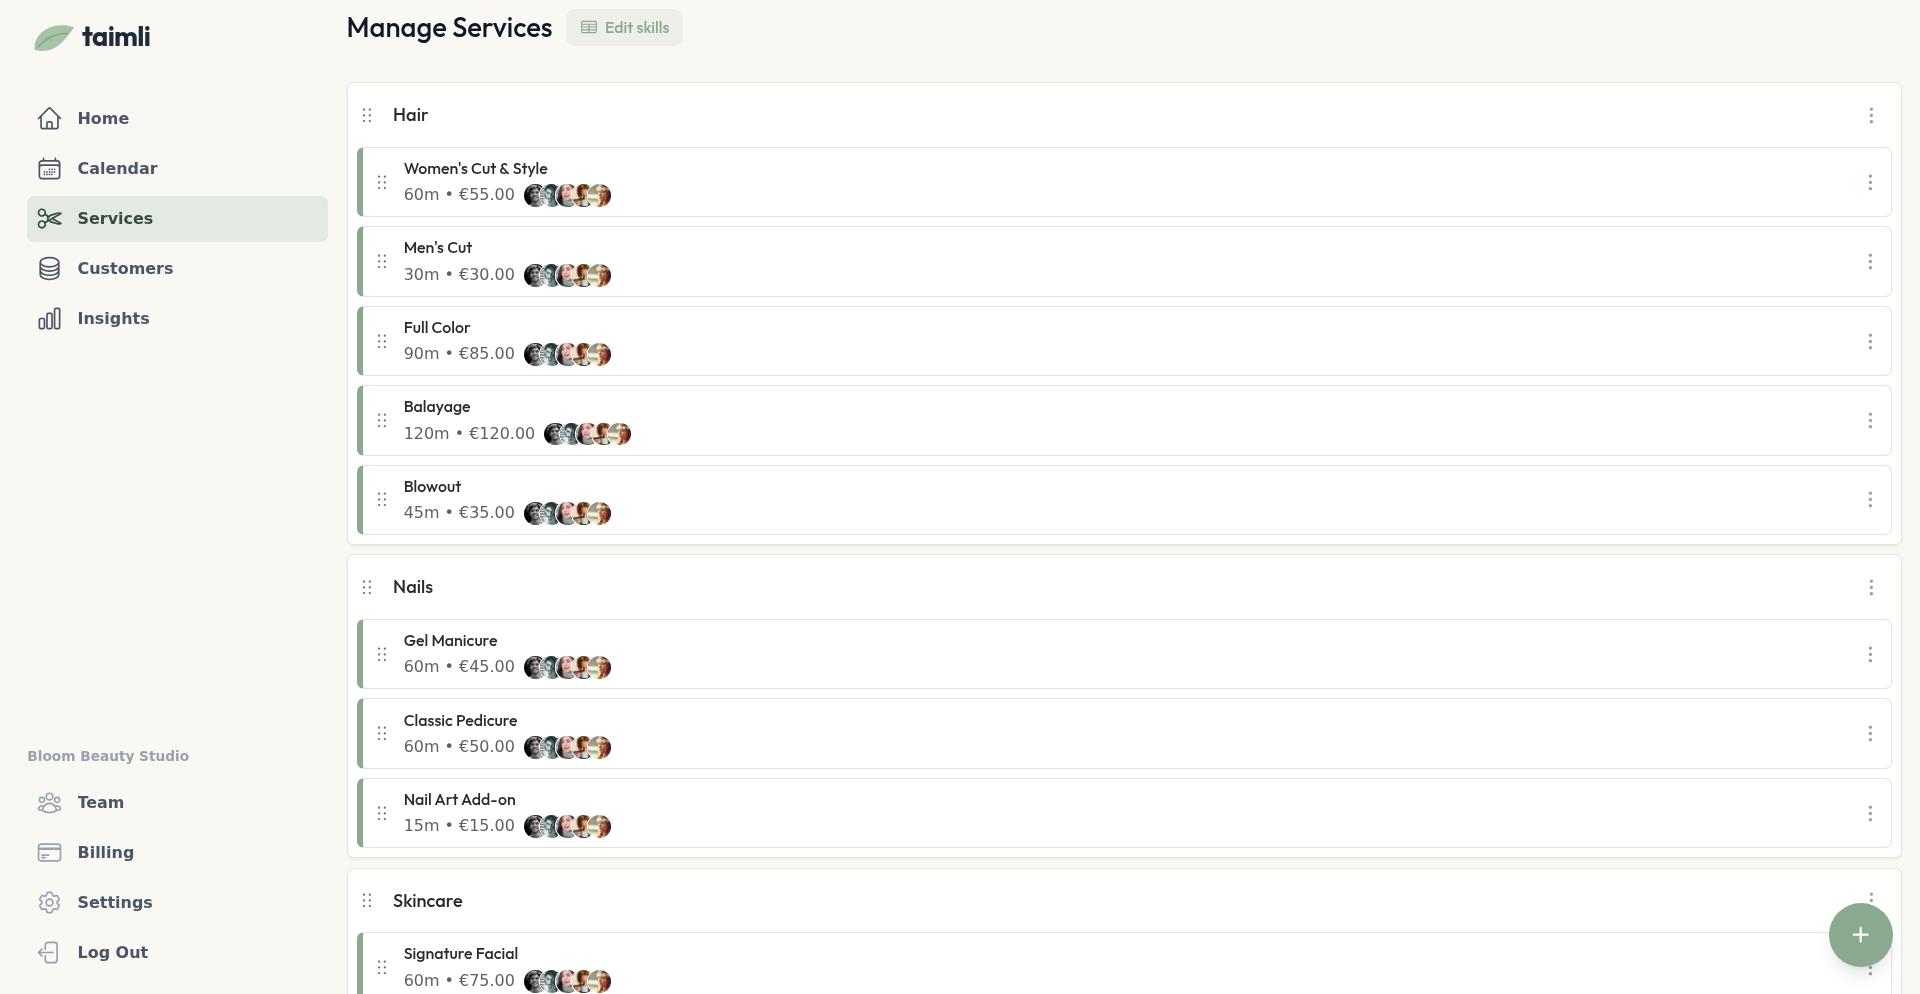The height and width of the screenshot is (994, 1920).
Task: Click the Customers database icon
Action: 50,269
